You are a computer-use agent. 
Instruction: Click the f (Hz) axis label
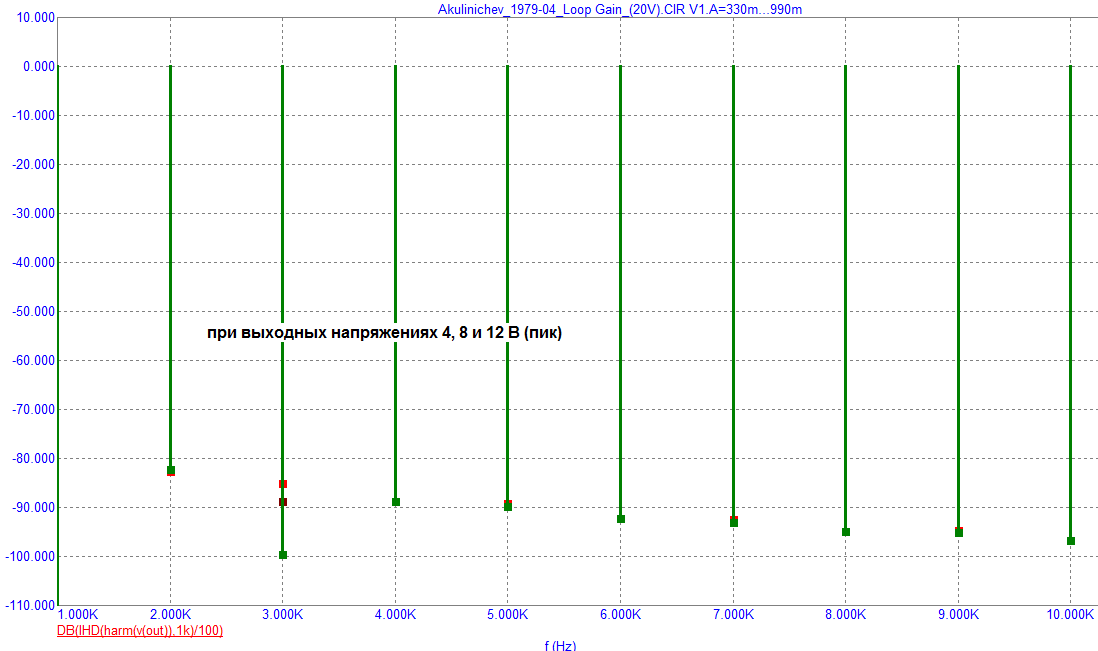point(560,645)
